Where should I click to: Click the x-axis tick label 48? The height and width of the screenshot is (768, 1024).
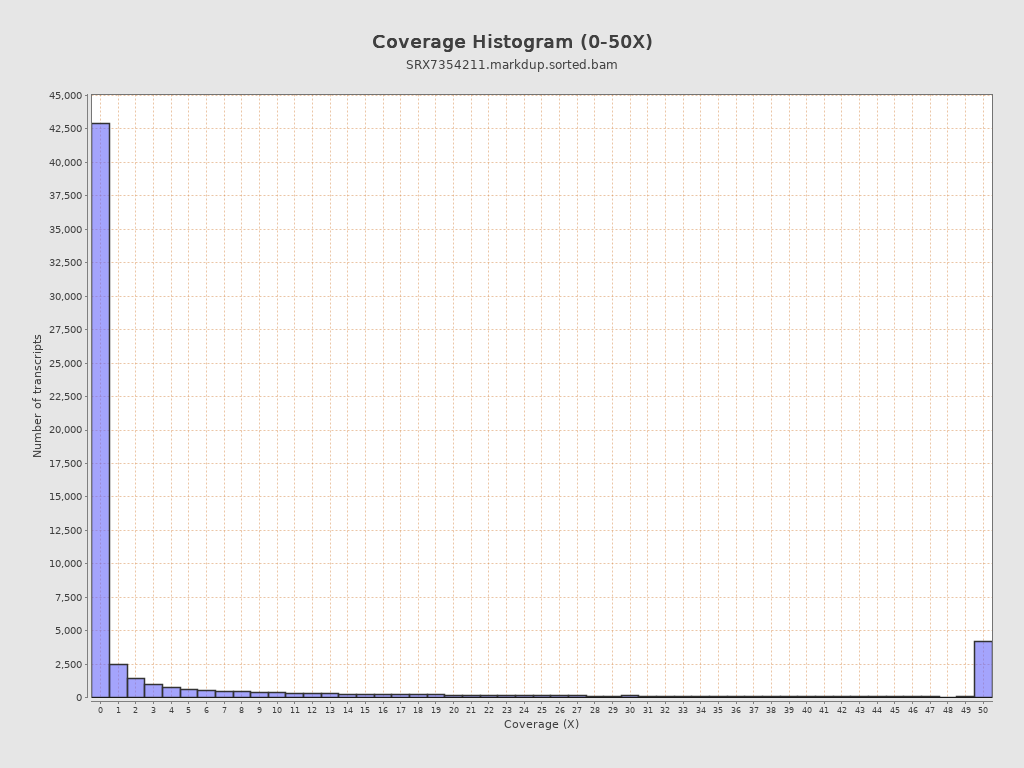pos(948,710)
